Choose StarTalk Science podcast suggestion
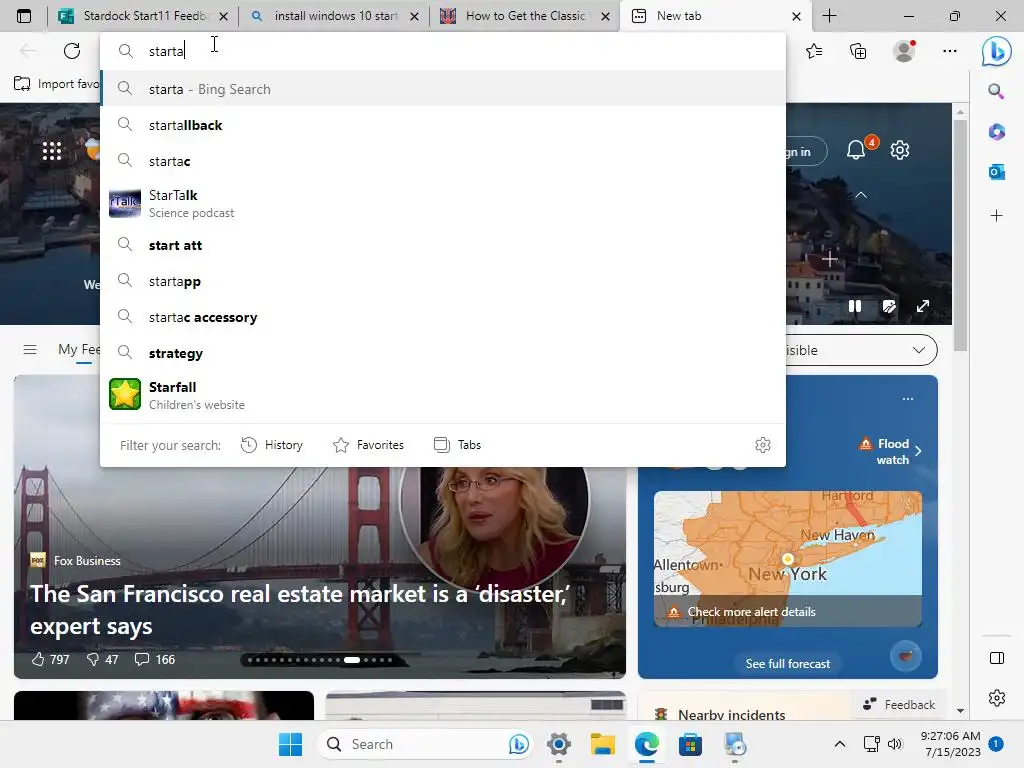 tap(443, 203)
